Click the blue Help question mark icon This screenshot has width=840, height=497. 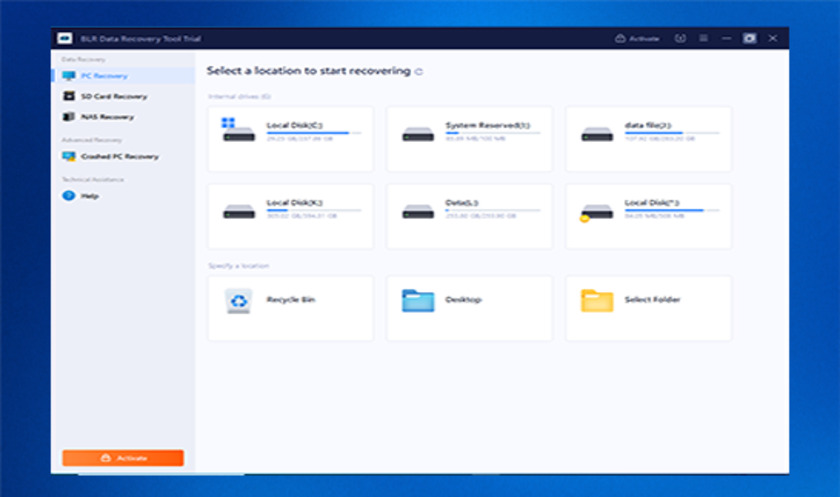[x=69, y=195]
